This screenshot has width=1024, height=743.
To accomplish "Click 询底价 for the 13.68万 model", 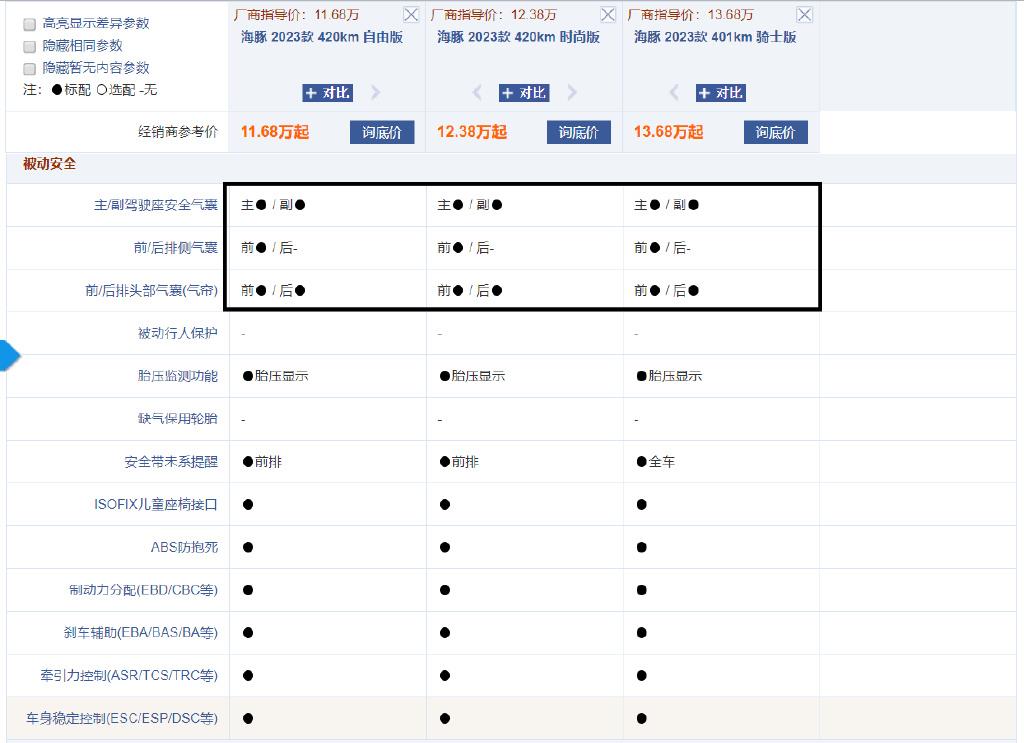I will coord(776,133).
